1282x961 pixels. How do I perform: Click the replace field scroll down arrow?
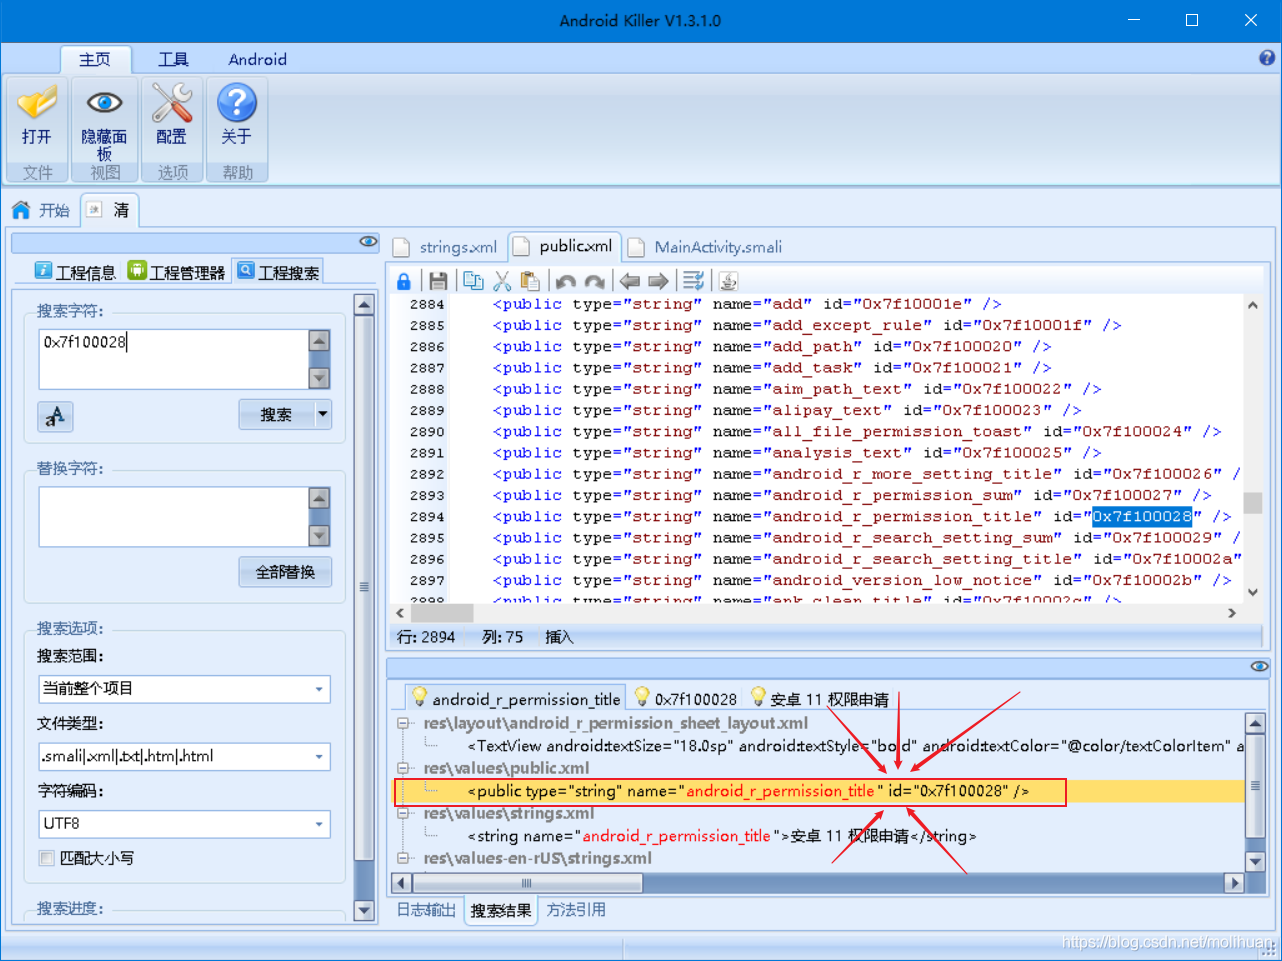tap(319, 536)
